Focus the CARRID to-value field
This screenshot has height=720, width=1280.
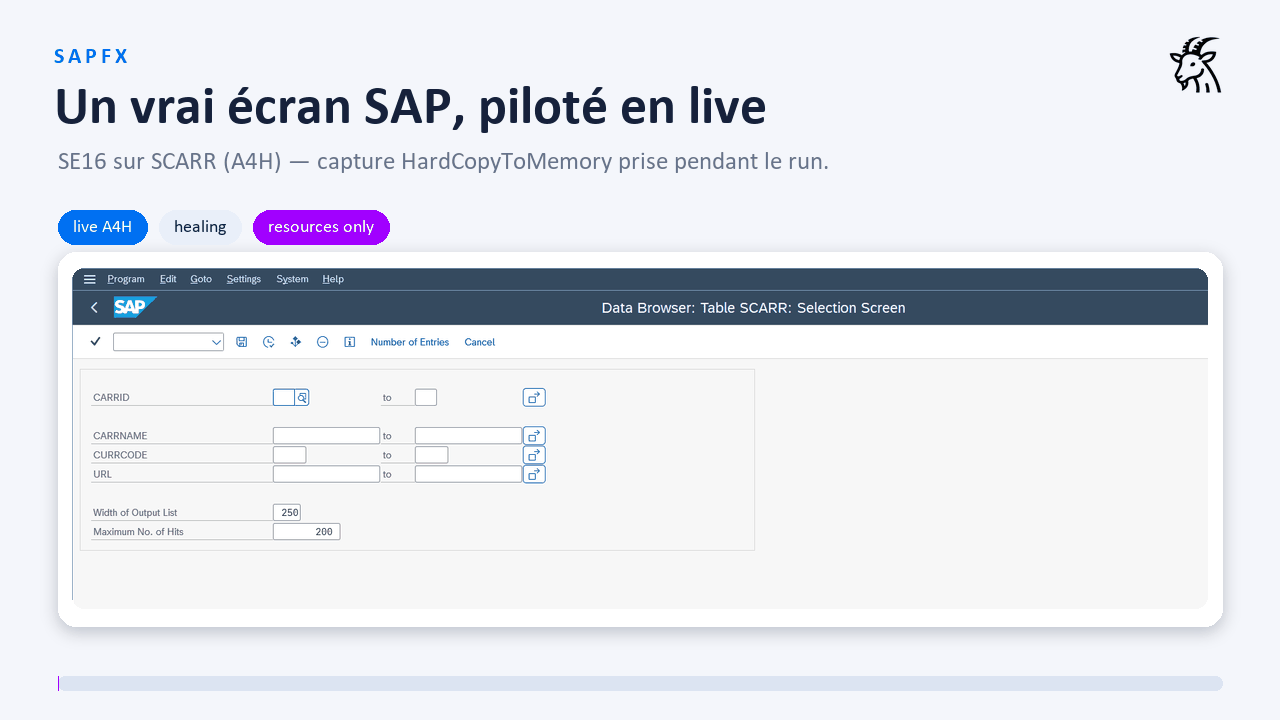426,397
